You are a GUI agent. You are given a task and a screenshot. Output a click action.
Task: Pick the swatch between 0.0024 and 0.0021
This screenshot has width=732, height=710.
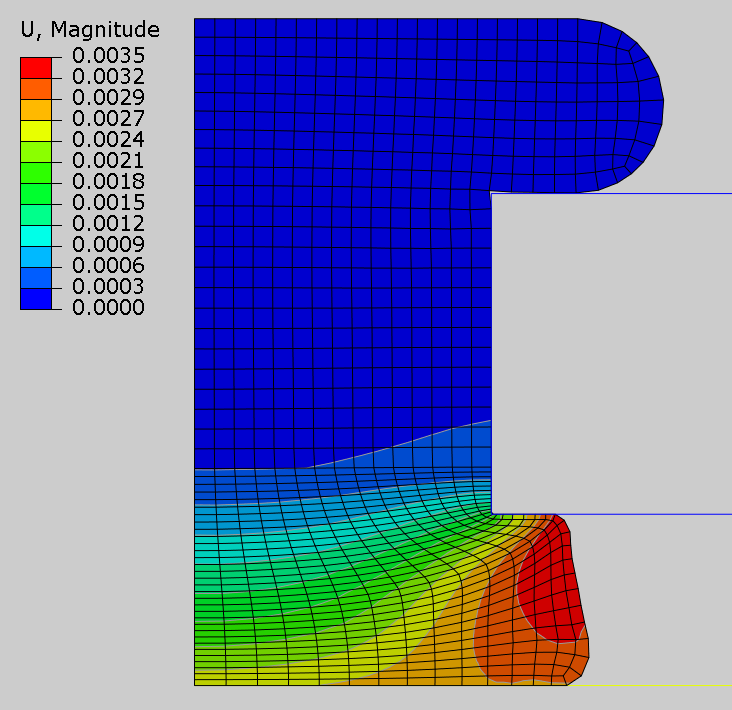(x=36, y=152)
